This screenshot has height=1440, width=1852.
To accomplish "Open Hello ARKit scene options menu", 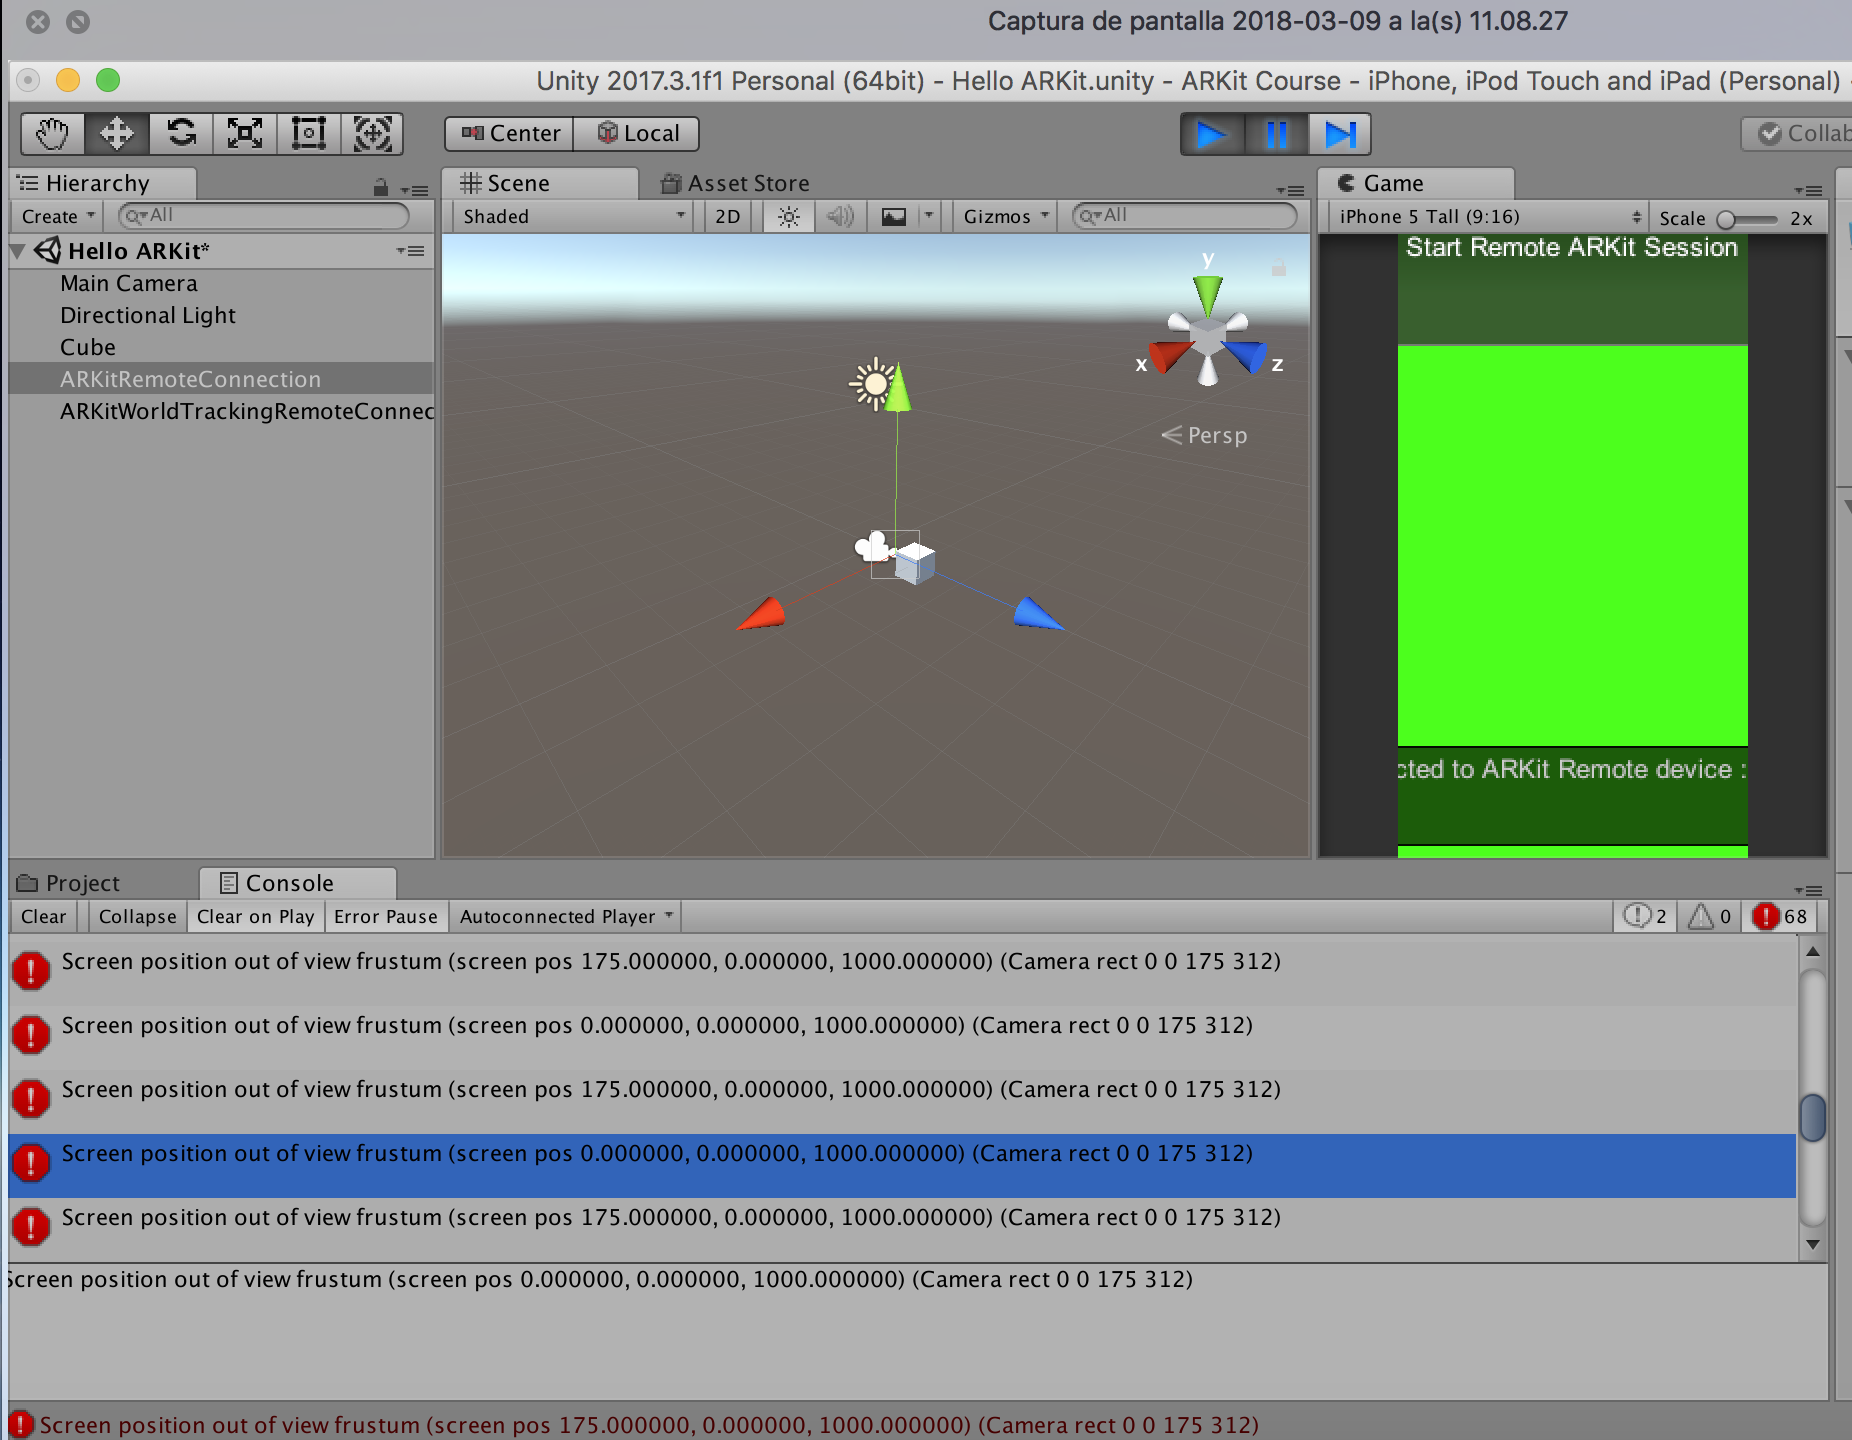I will pos(410,252).
